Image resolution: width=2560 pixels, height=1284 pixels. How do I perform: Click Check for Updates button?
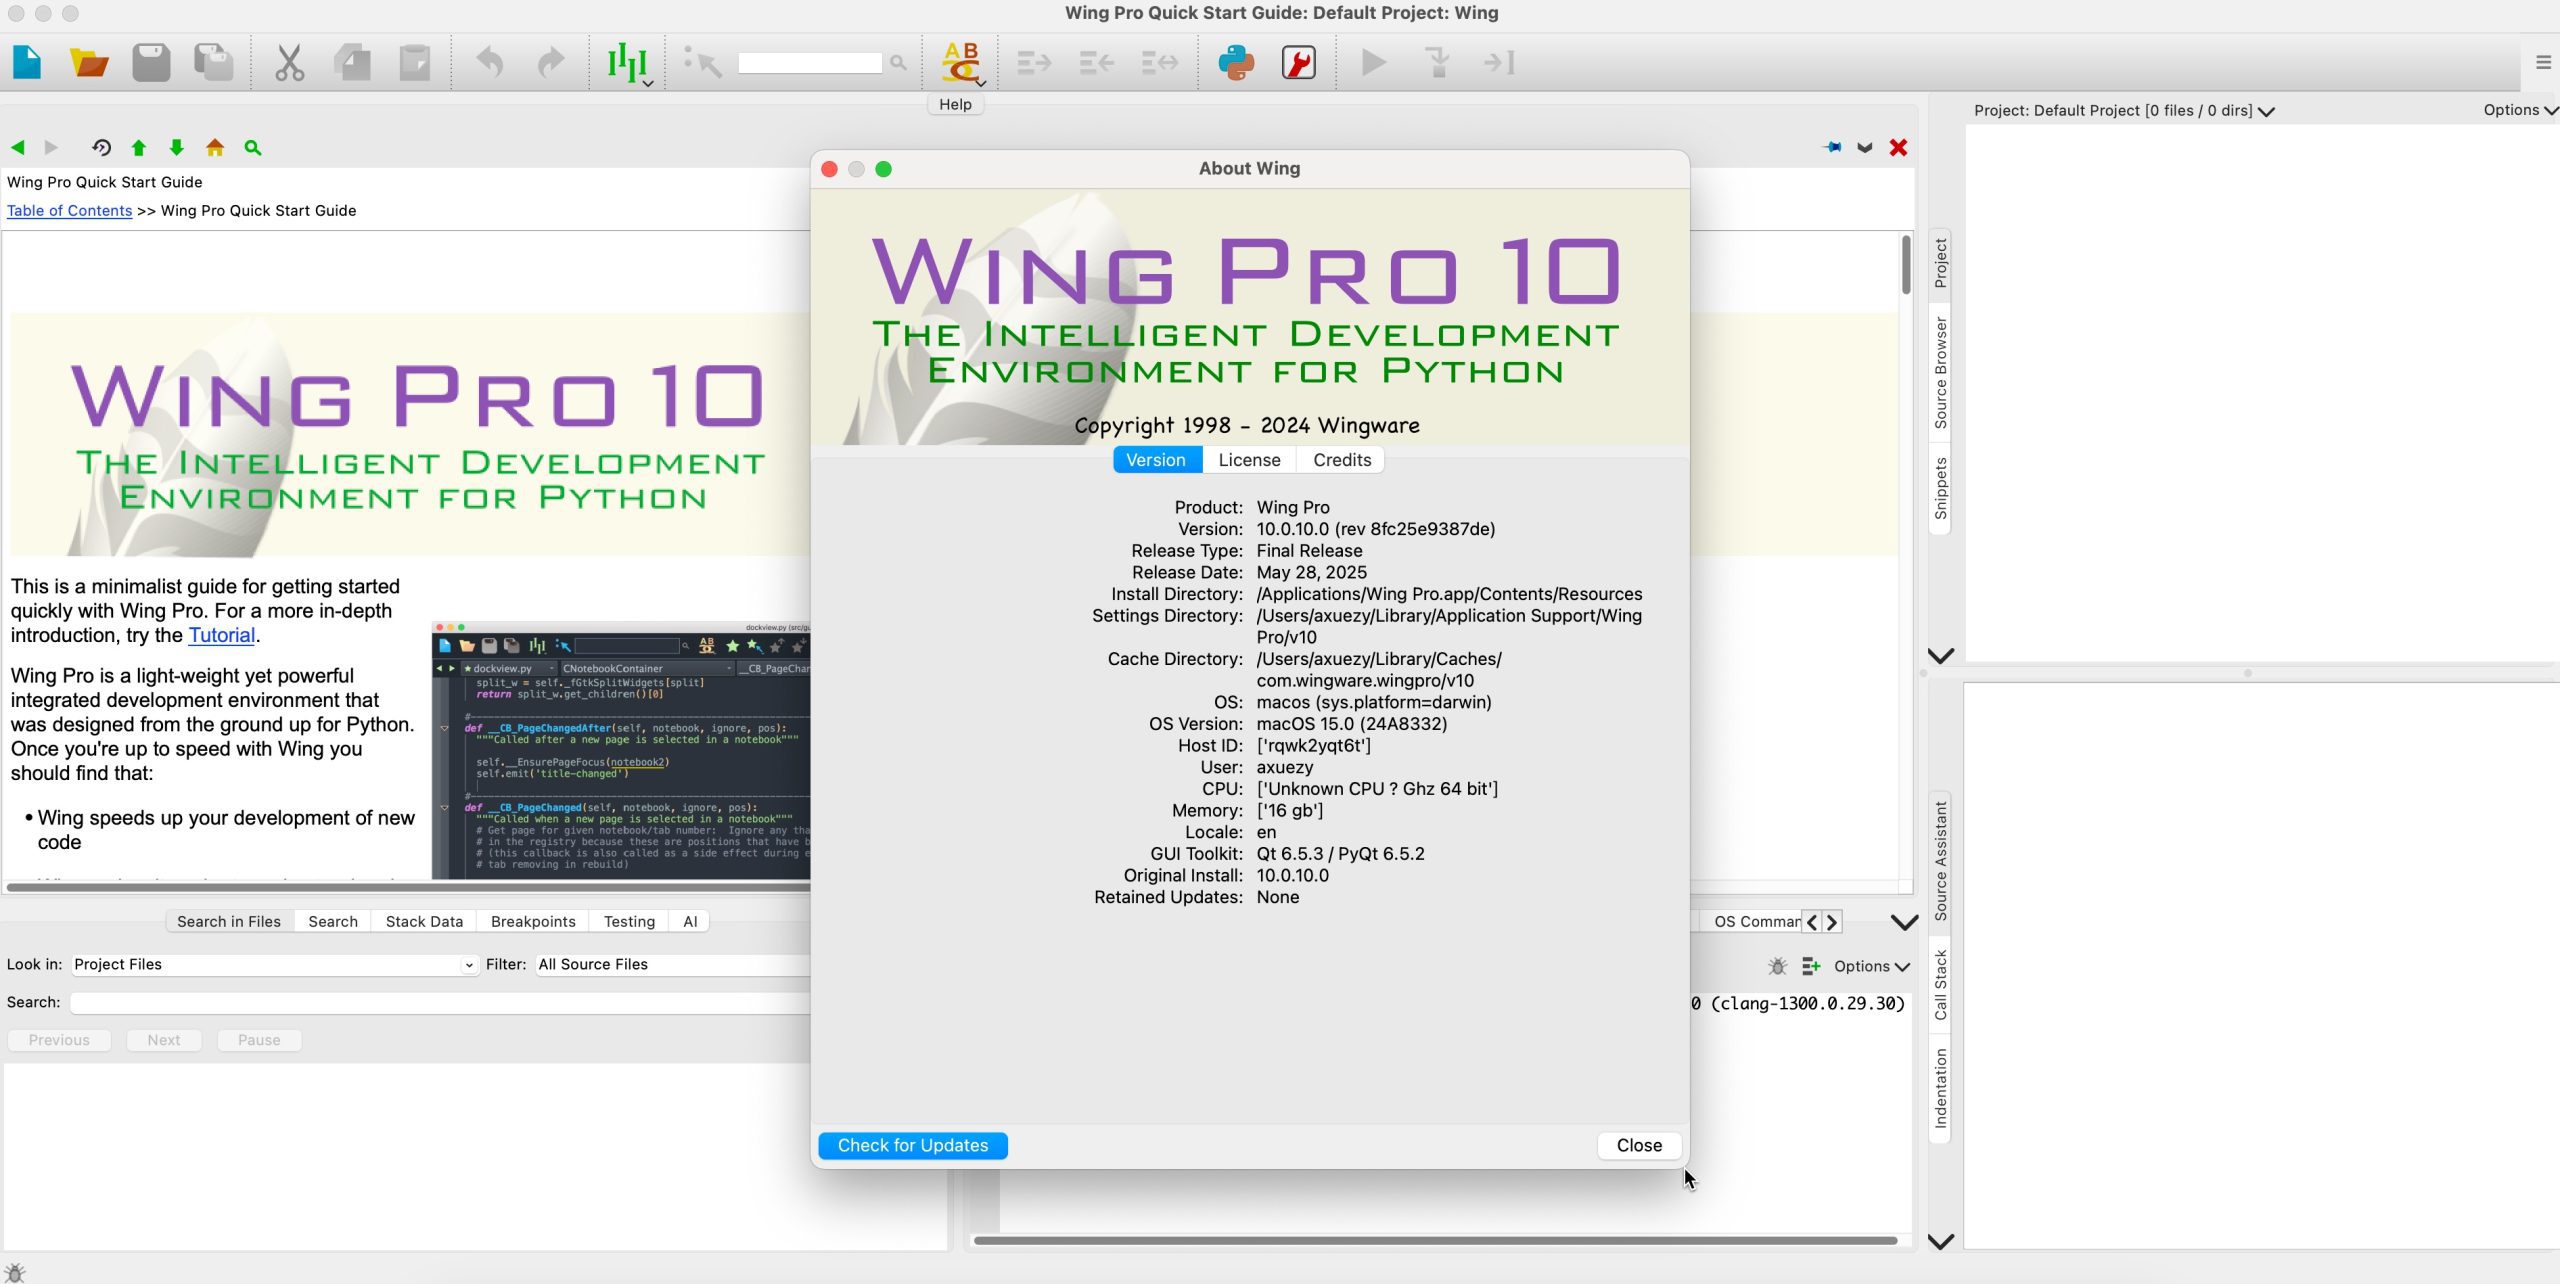[912, 1146]
